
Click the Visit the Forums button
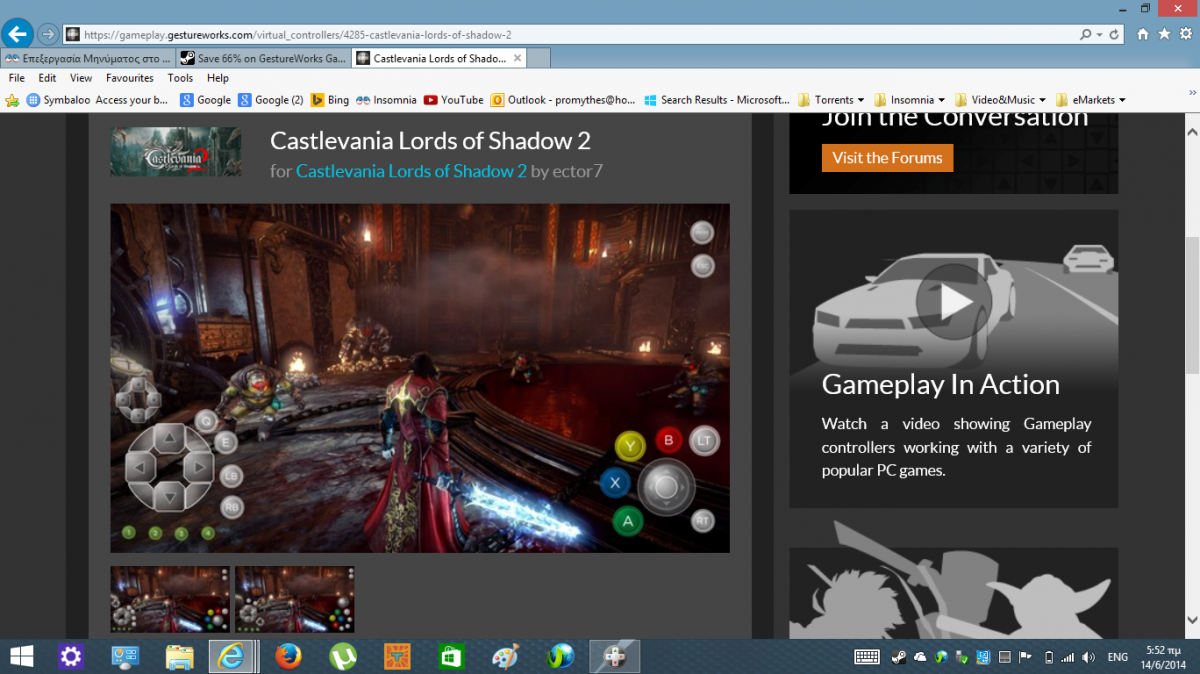pos(887,158)
